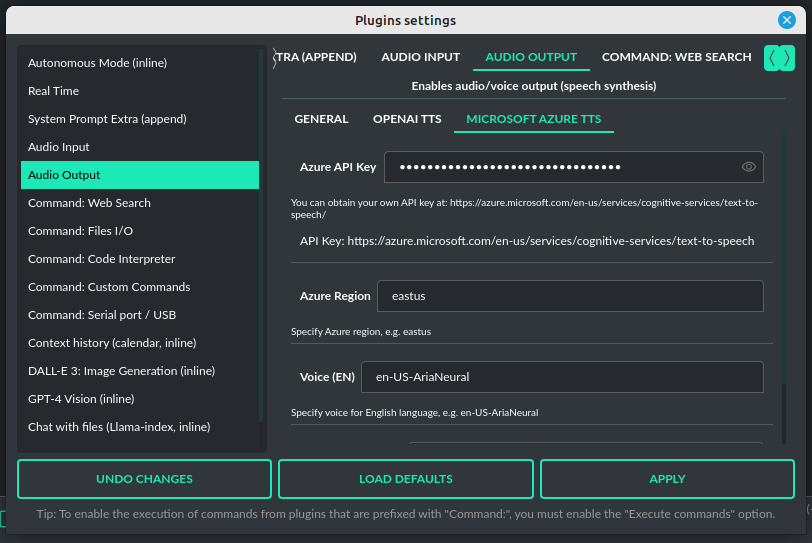Select the Audio Input top tab

(x=420, y=57)
